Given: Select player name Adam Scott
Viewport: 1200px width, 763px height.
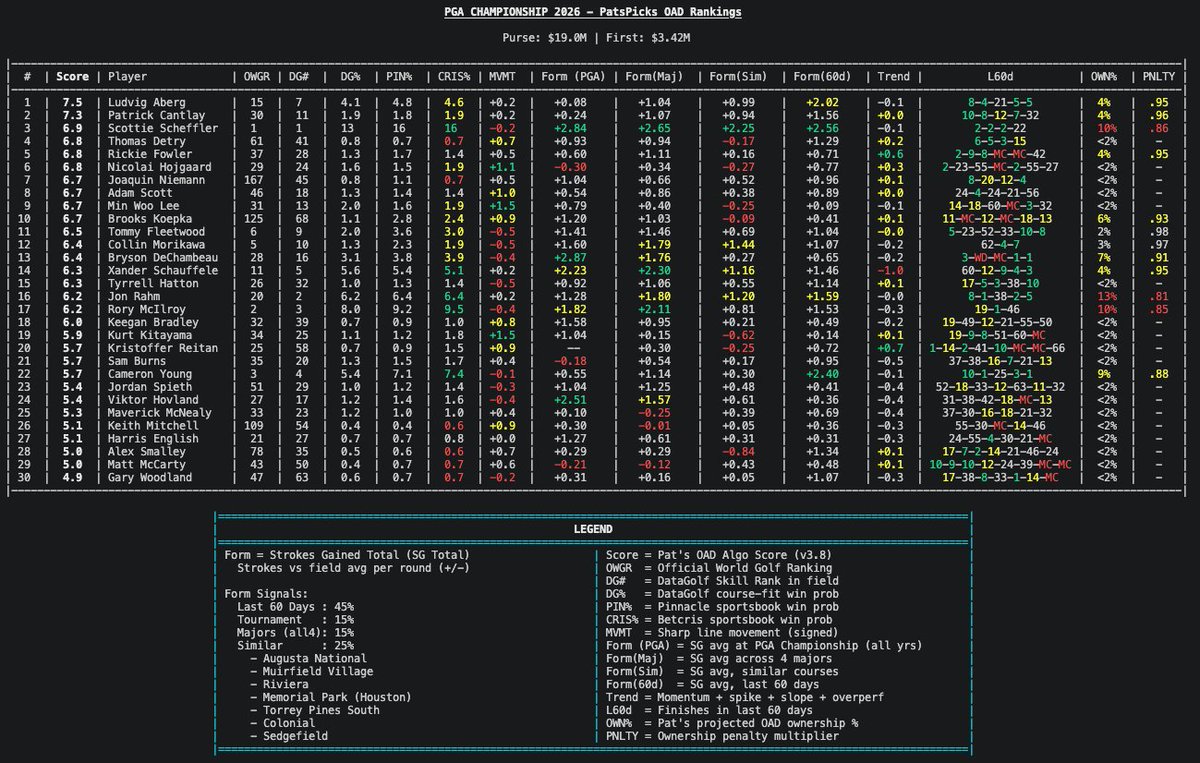Looking at the screenshot, I should [141, 193].
